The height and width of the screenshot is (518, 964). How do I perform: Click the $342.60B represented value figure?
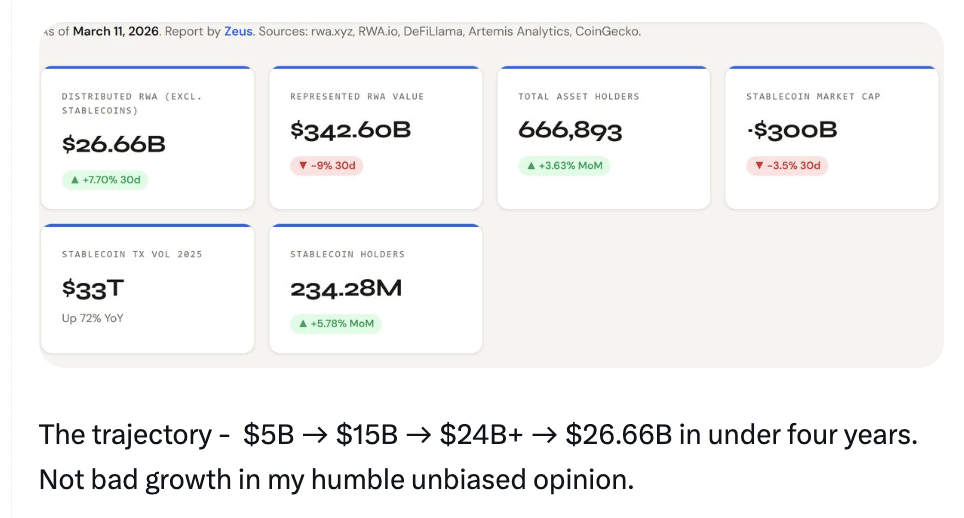pos(350,130)
